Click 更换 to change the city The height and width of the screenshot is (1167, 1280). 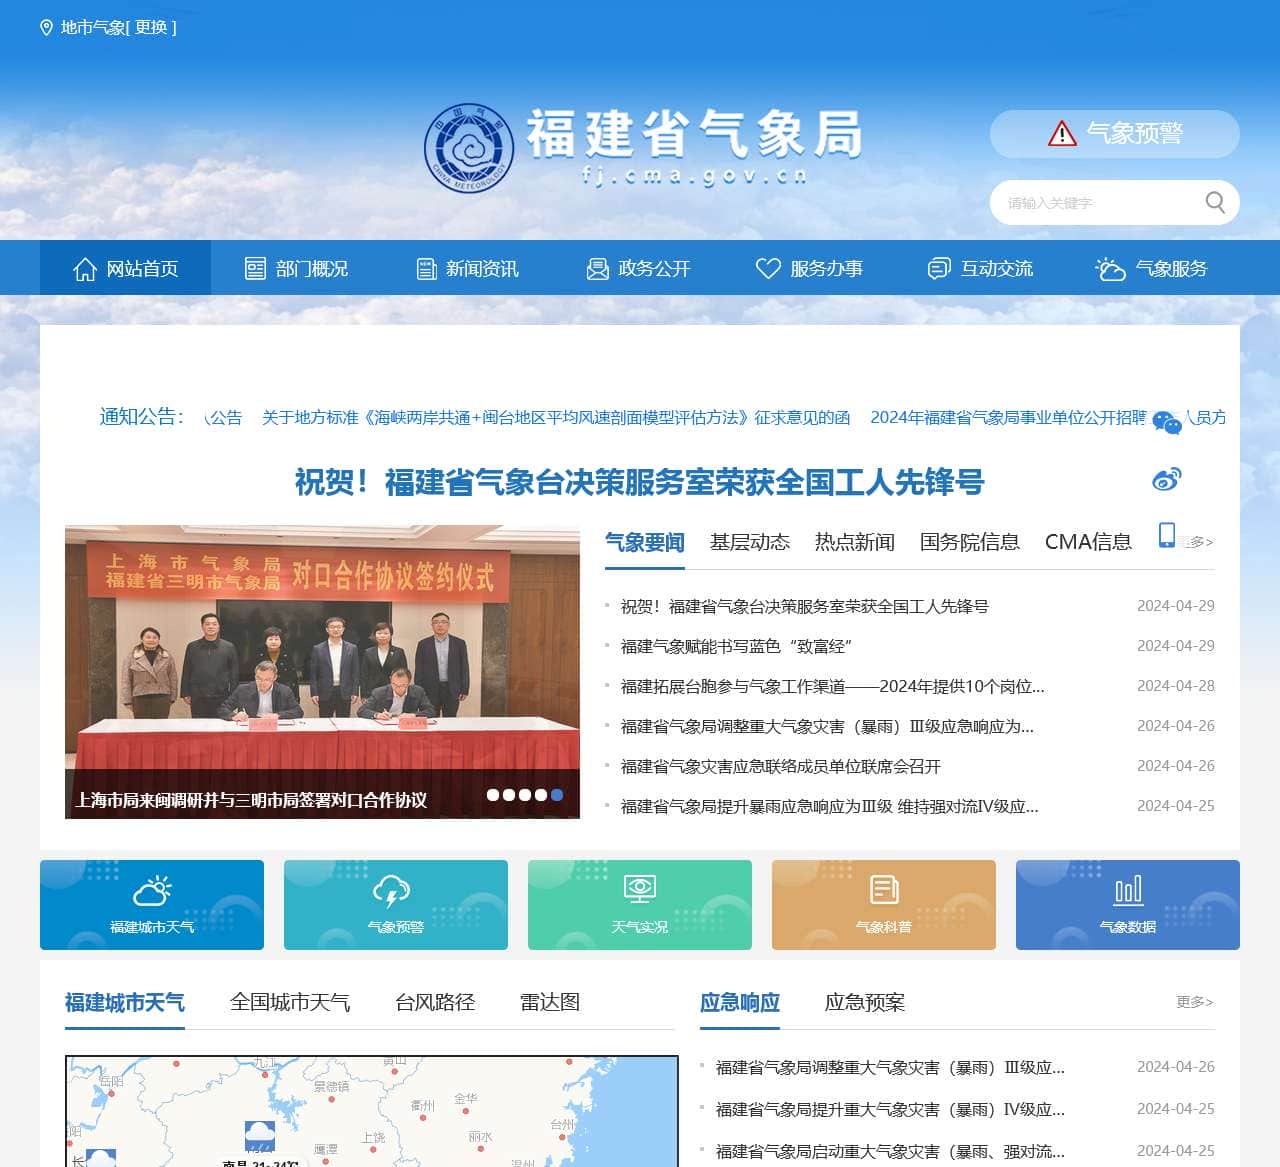(153, 27)
